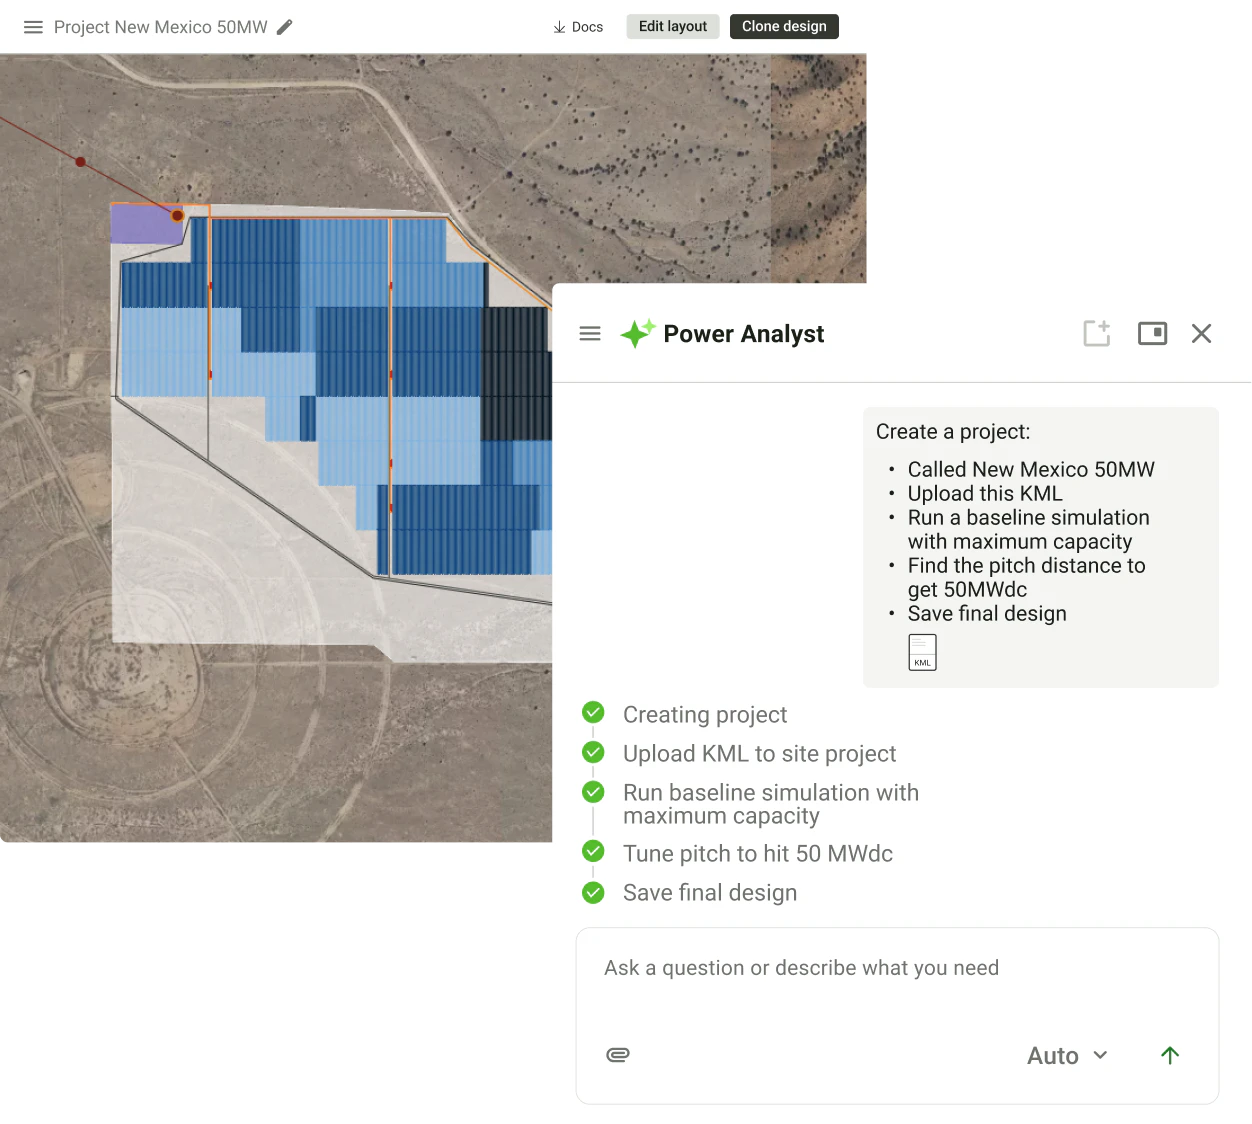Open the main hamburger menu beside project title
This screenshot has width=1252, height=1124.
[x=33, y=27]
